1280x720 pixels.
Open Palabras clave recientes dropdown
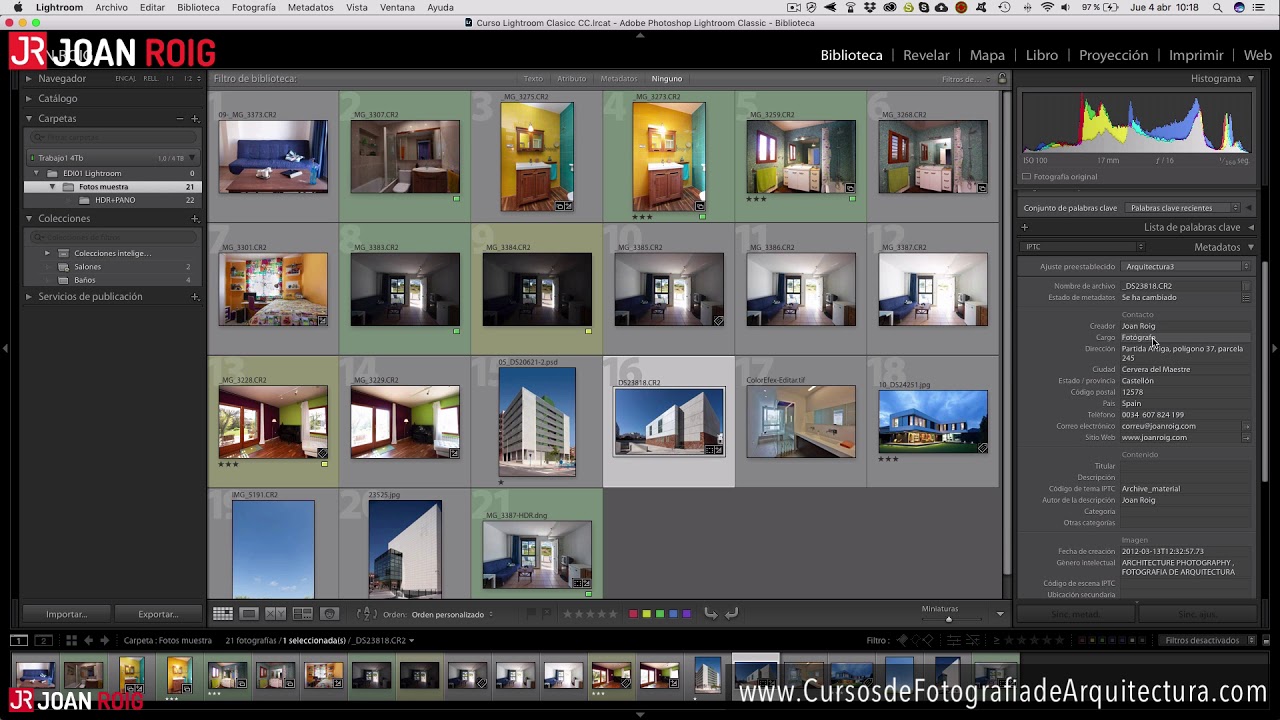pos(1182,208)
